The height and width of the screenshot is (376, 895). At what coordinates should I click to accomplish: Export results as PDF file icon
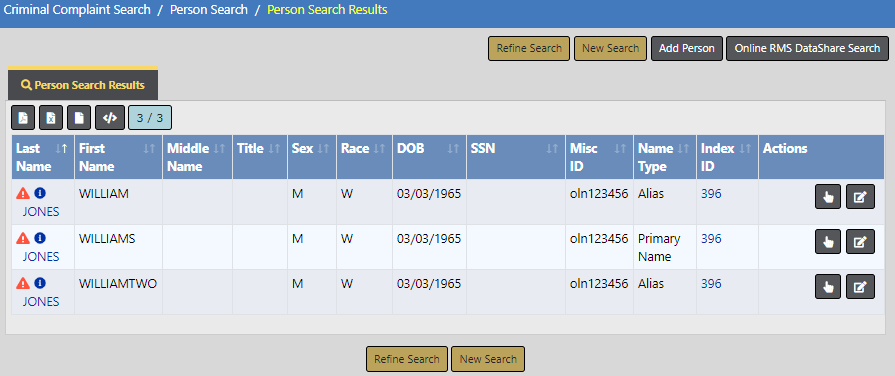pyautogui.click(x=23, y=118)
